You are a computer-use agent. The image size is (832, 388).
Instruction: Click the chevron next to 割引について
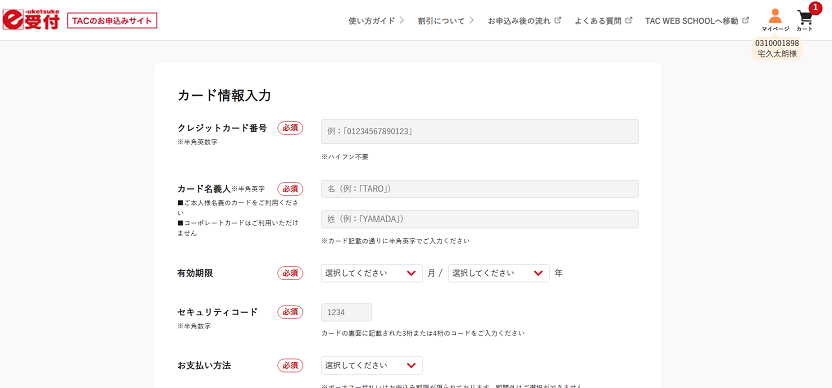(x=471, y=21)
